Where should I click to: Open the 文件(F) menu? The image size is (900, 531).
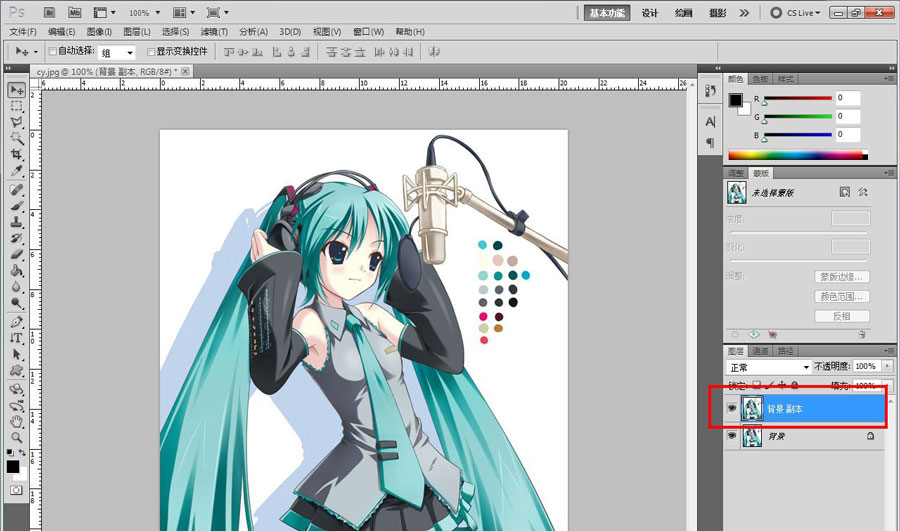[23, 32]
